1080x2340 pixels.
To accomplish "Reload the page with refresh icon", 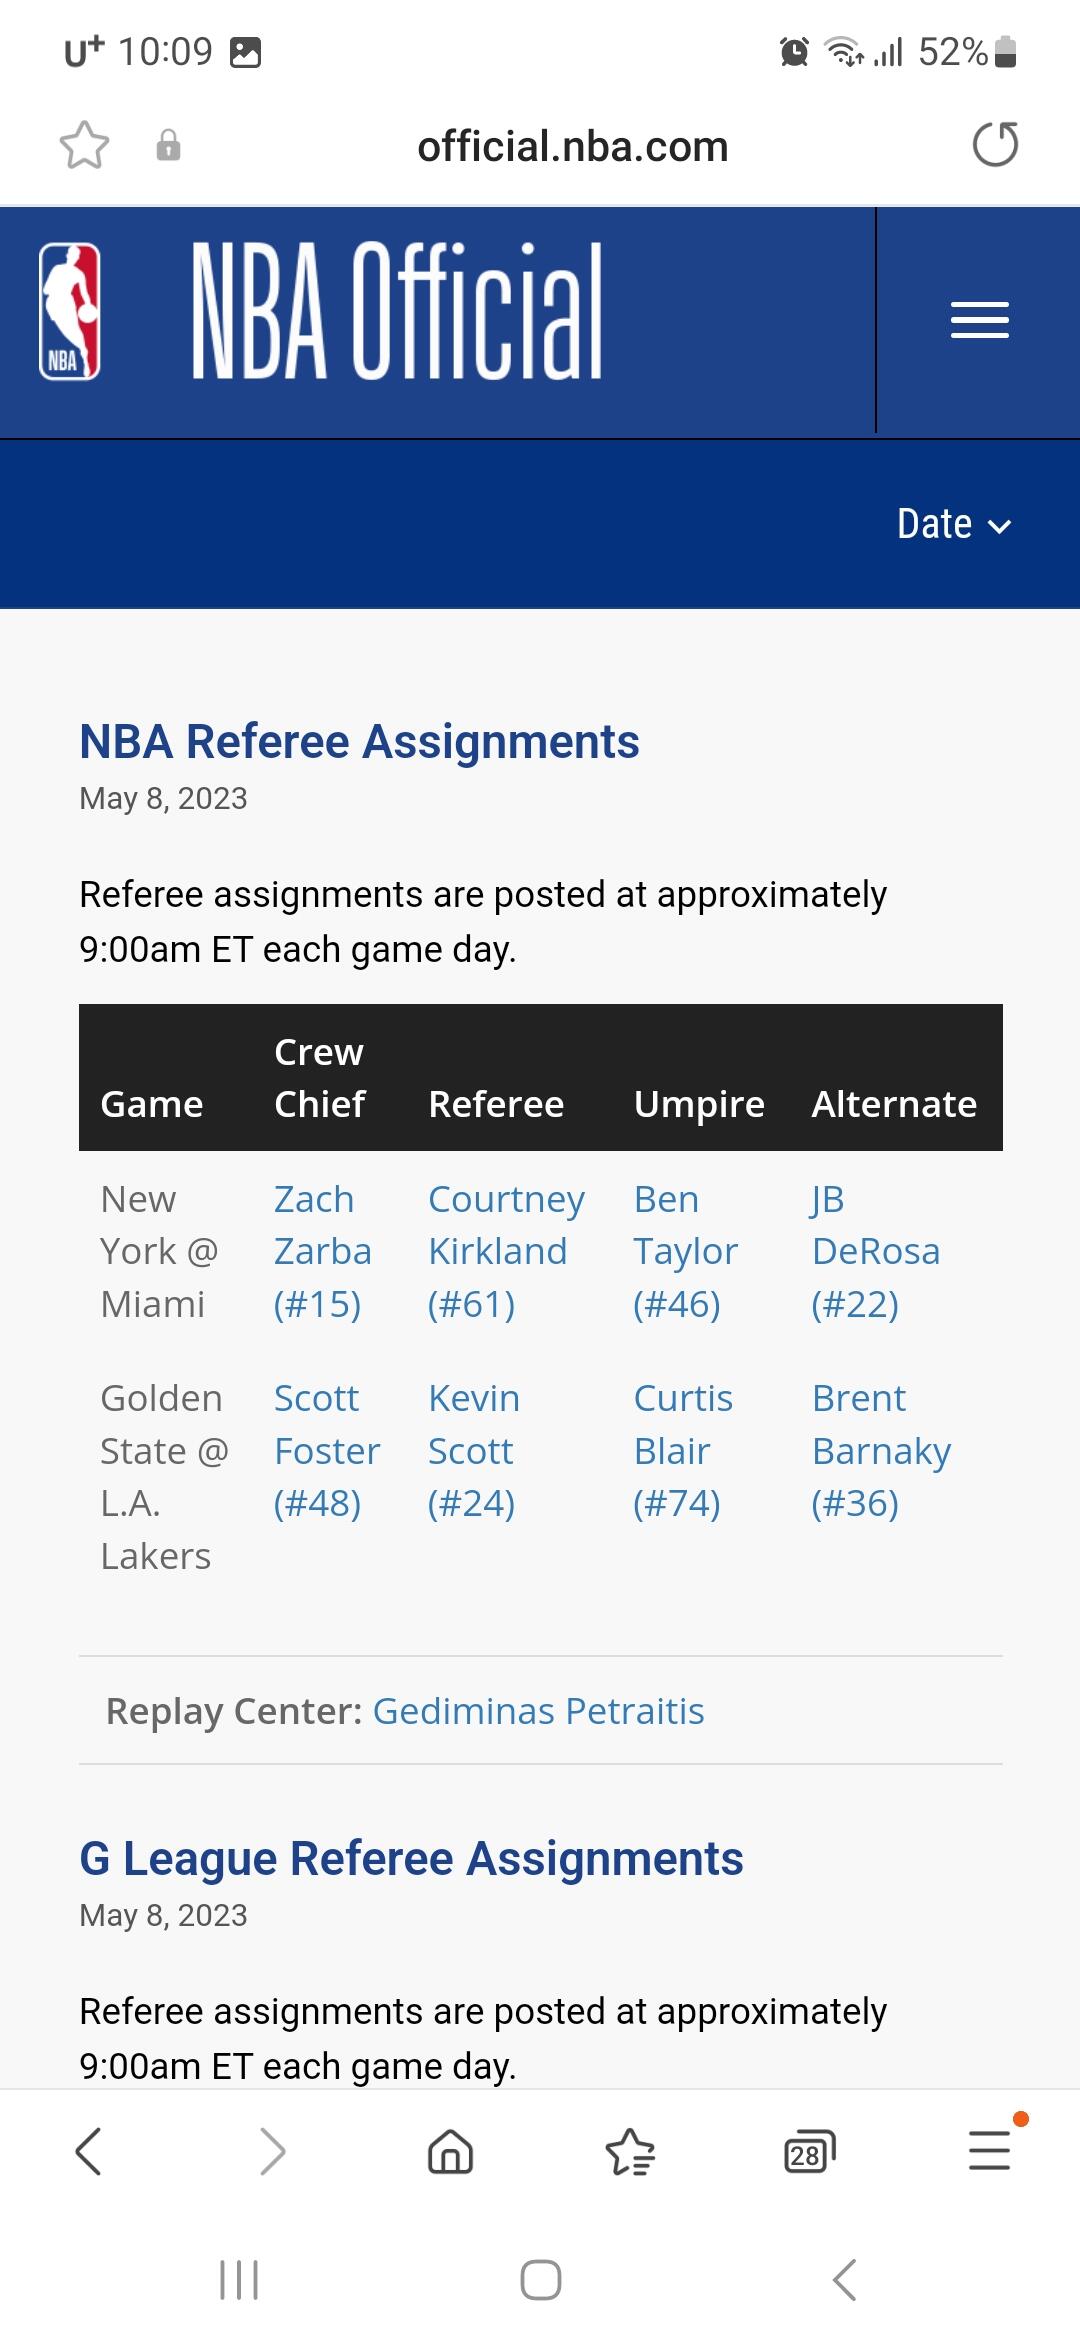I will coord(995,145).
